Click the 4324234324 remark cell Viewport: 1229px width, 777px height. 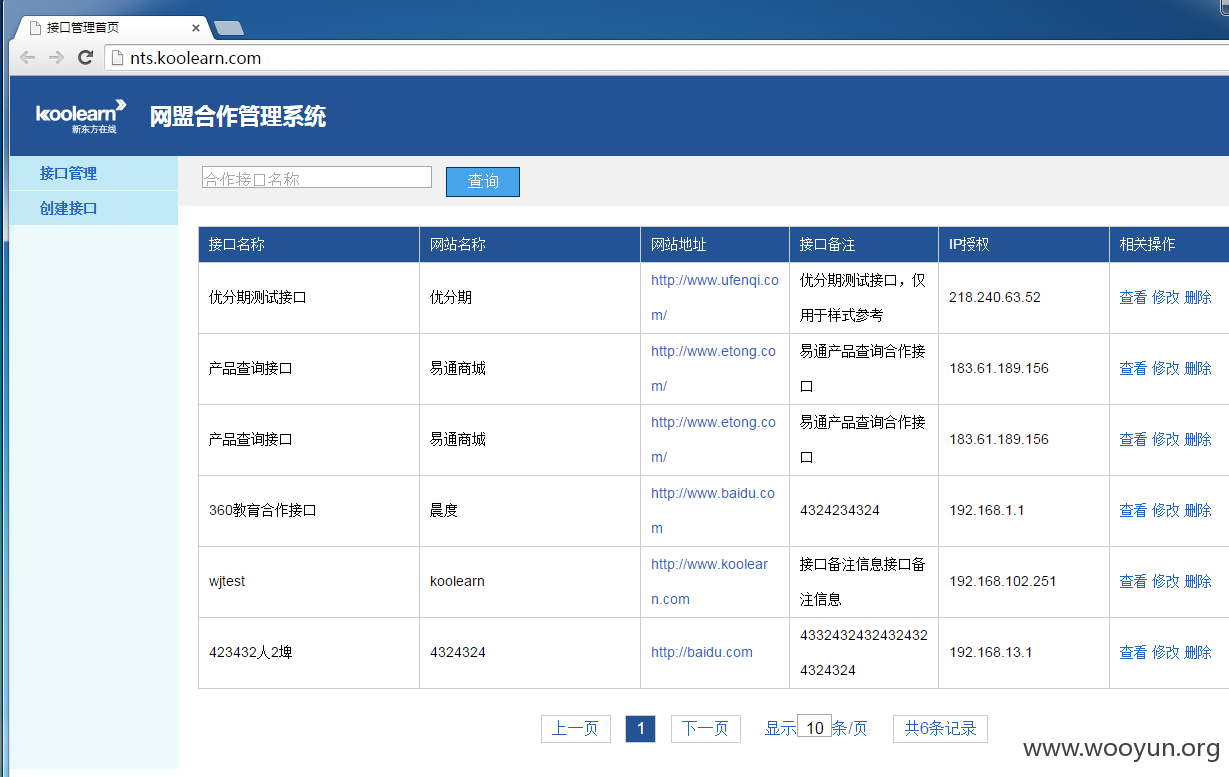point(864,510)
